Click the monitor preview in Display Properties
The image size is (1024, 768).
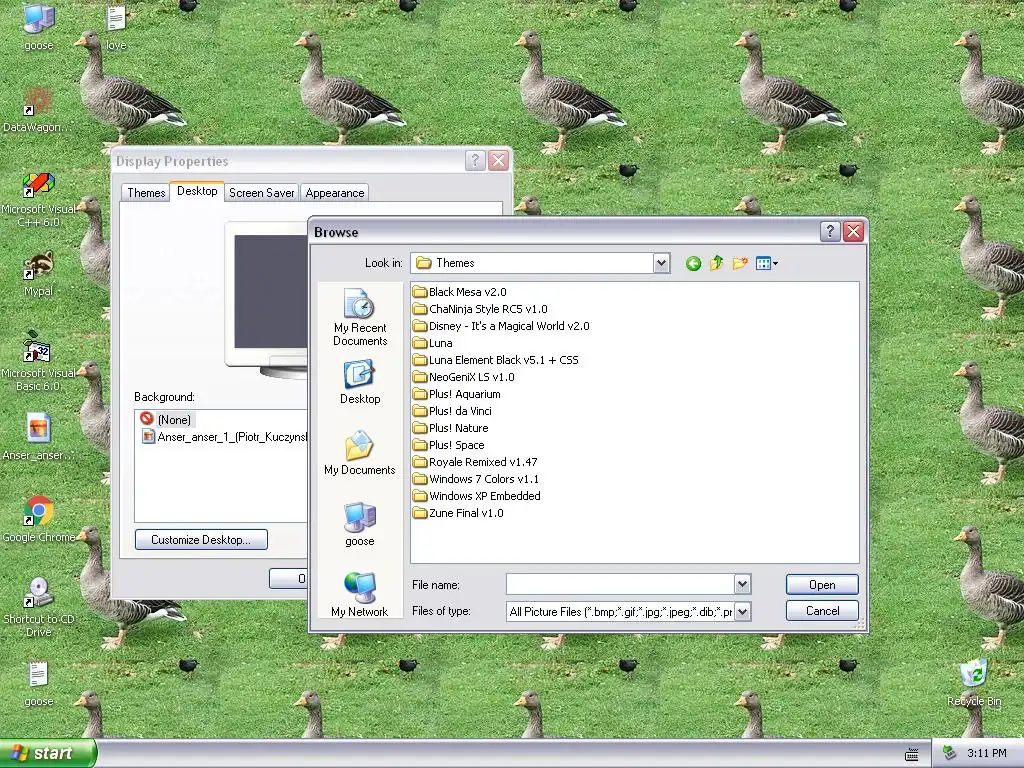click(x=267, y=300)
